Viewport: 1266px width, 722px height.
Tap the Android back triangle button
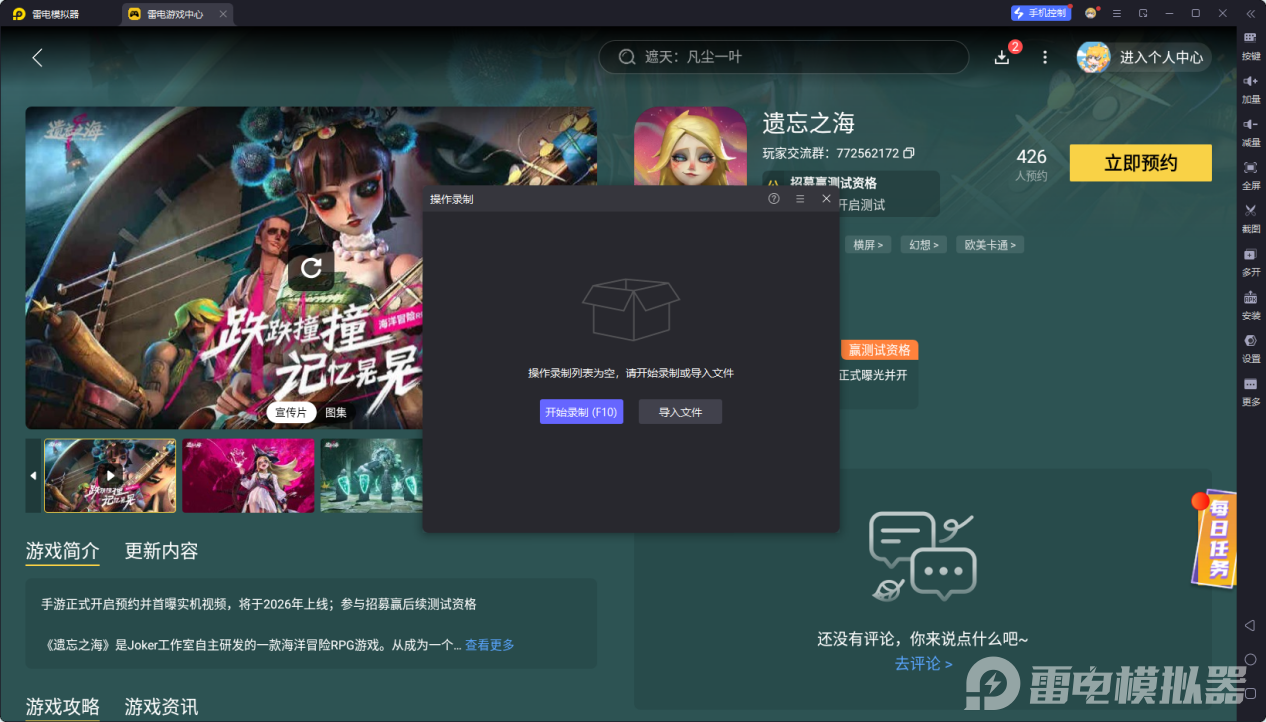(x=1250, y=625)
